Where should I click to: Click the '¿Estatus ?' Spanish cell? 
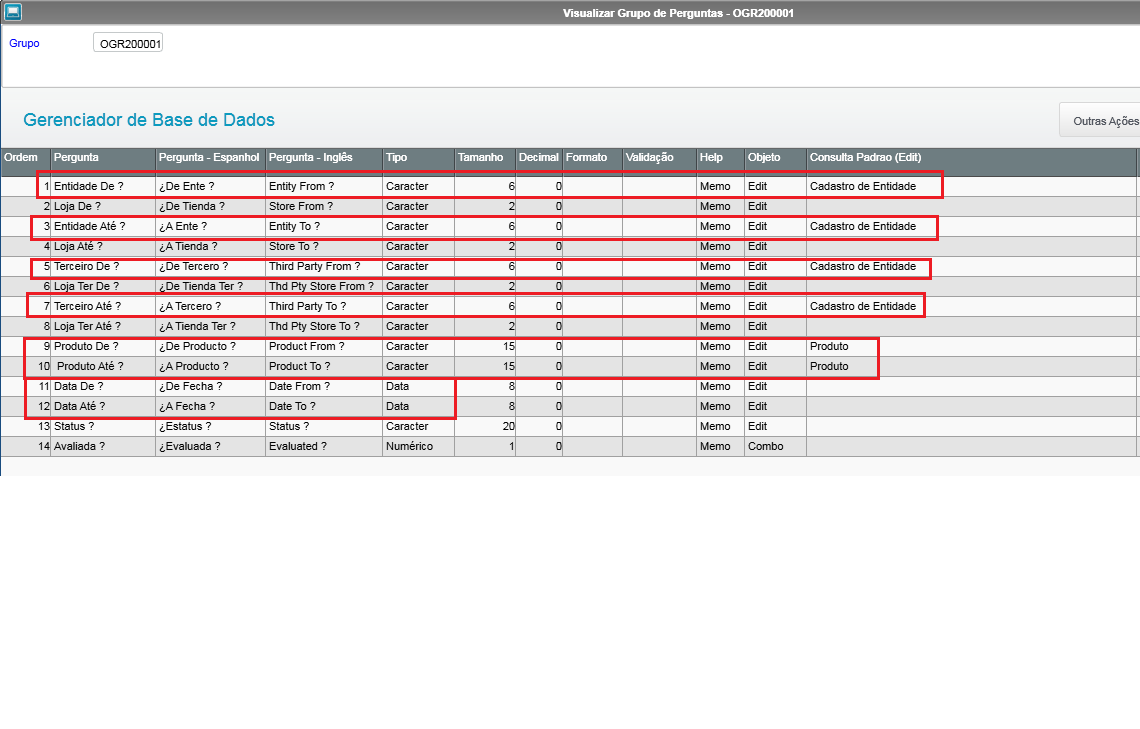[211, 427]
